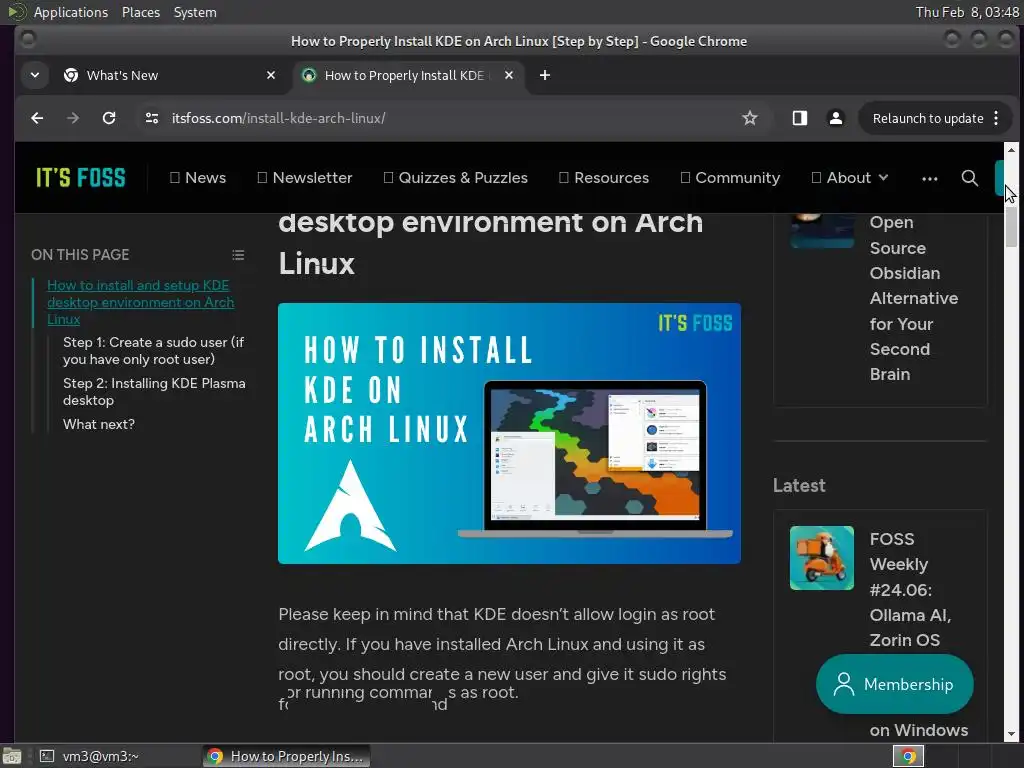Jump to Step 2: Installing KDE Plasma desktop

pyautogui.click(x=154, y=392)
